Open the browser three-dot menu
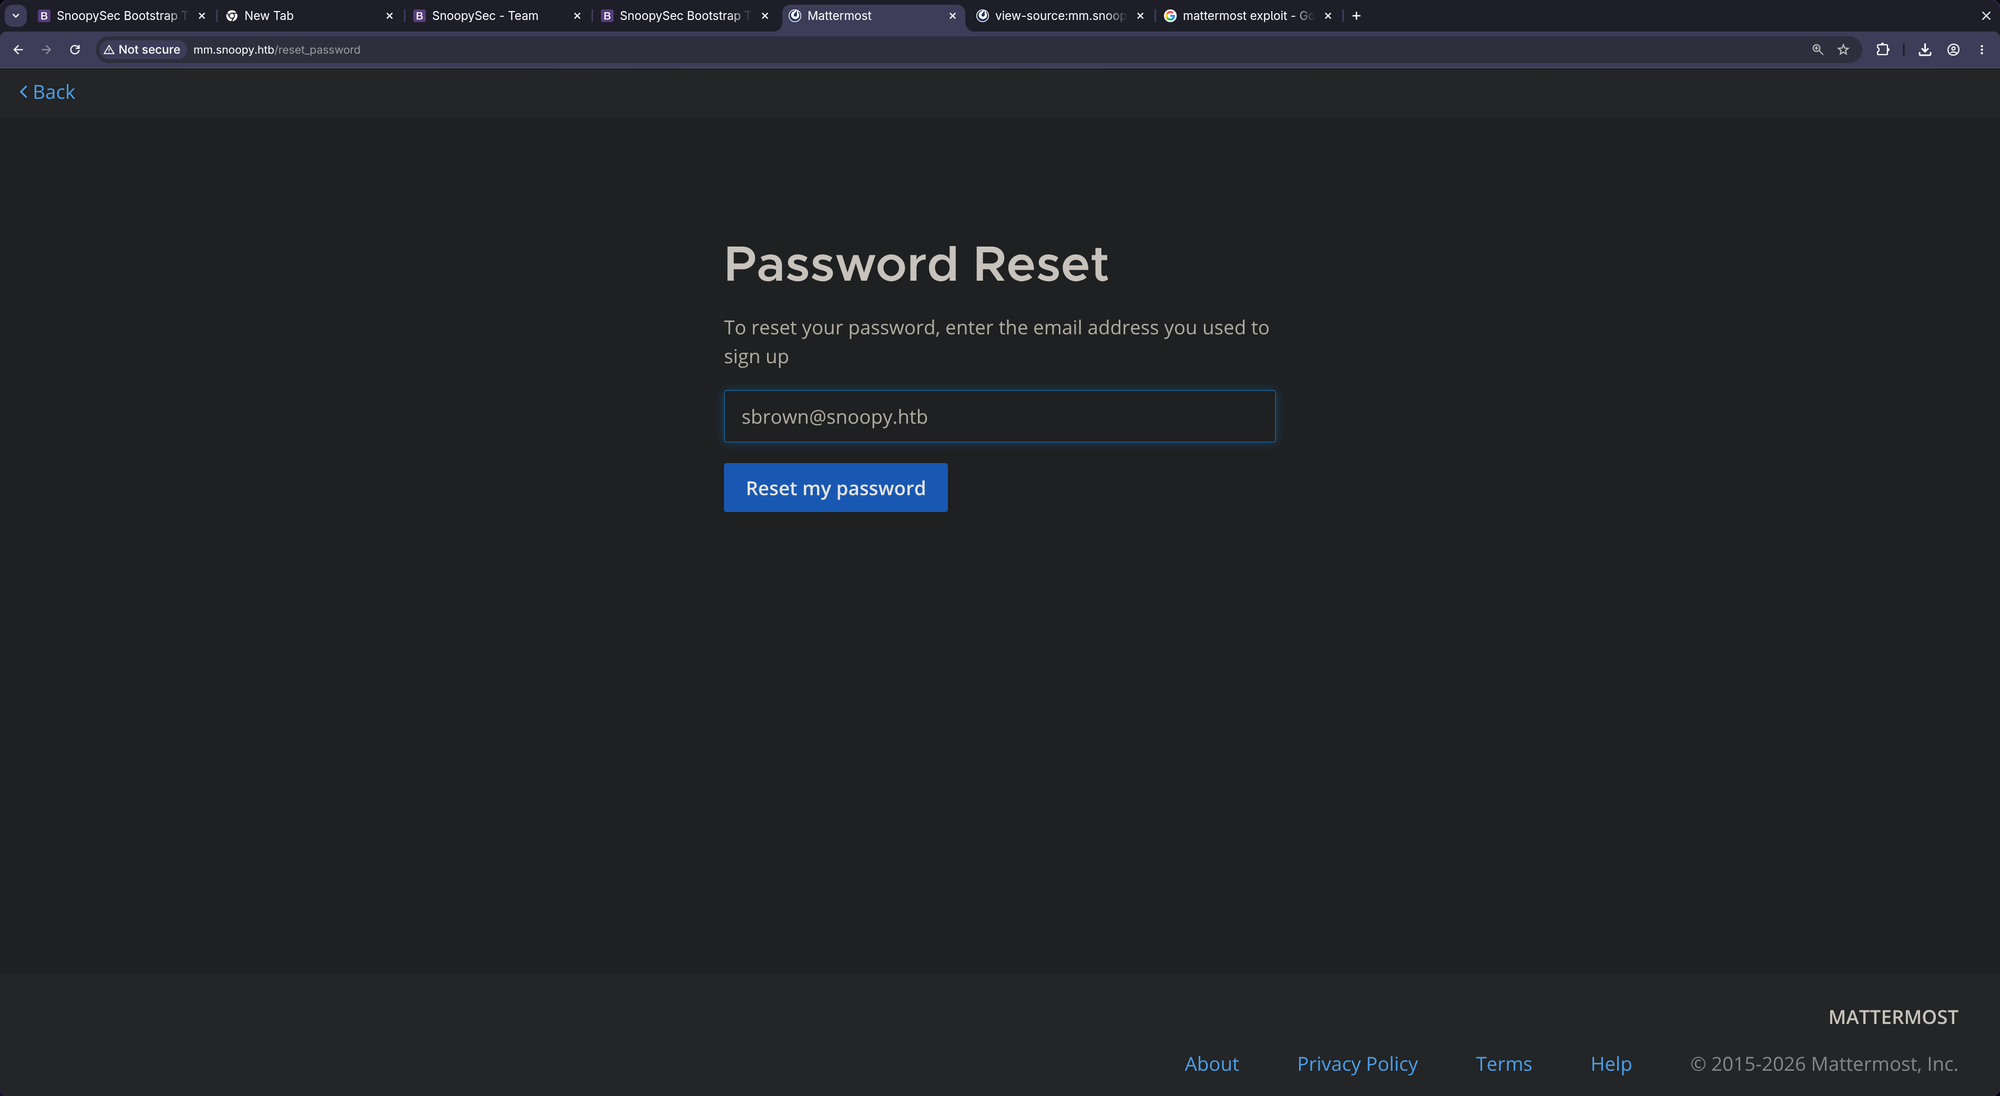The height and width of the screenshot is (1096, 2000). point(1982,49)
